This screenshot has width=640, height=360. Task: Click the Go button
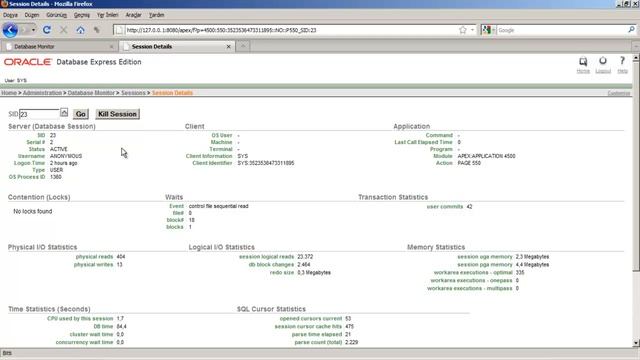[81, 114]
